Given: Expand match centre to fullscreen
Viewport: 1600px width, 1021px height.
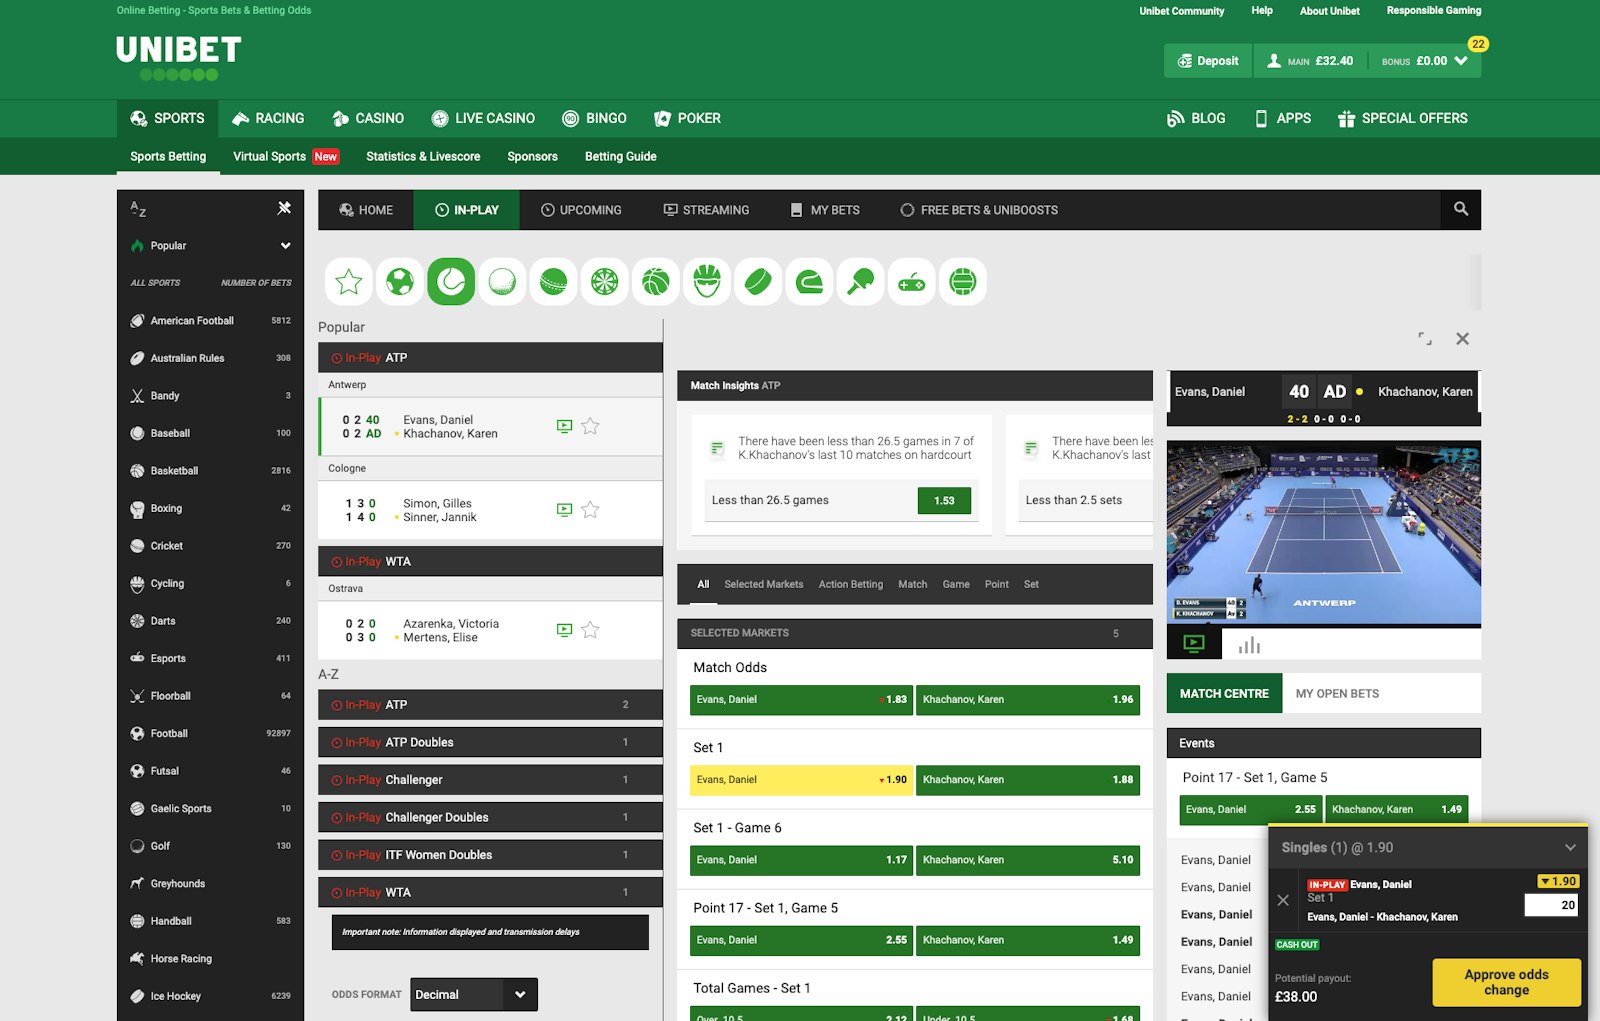Looking at the screenshot, I should 1425,339.
